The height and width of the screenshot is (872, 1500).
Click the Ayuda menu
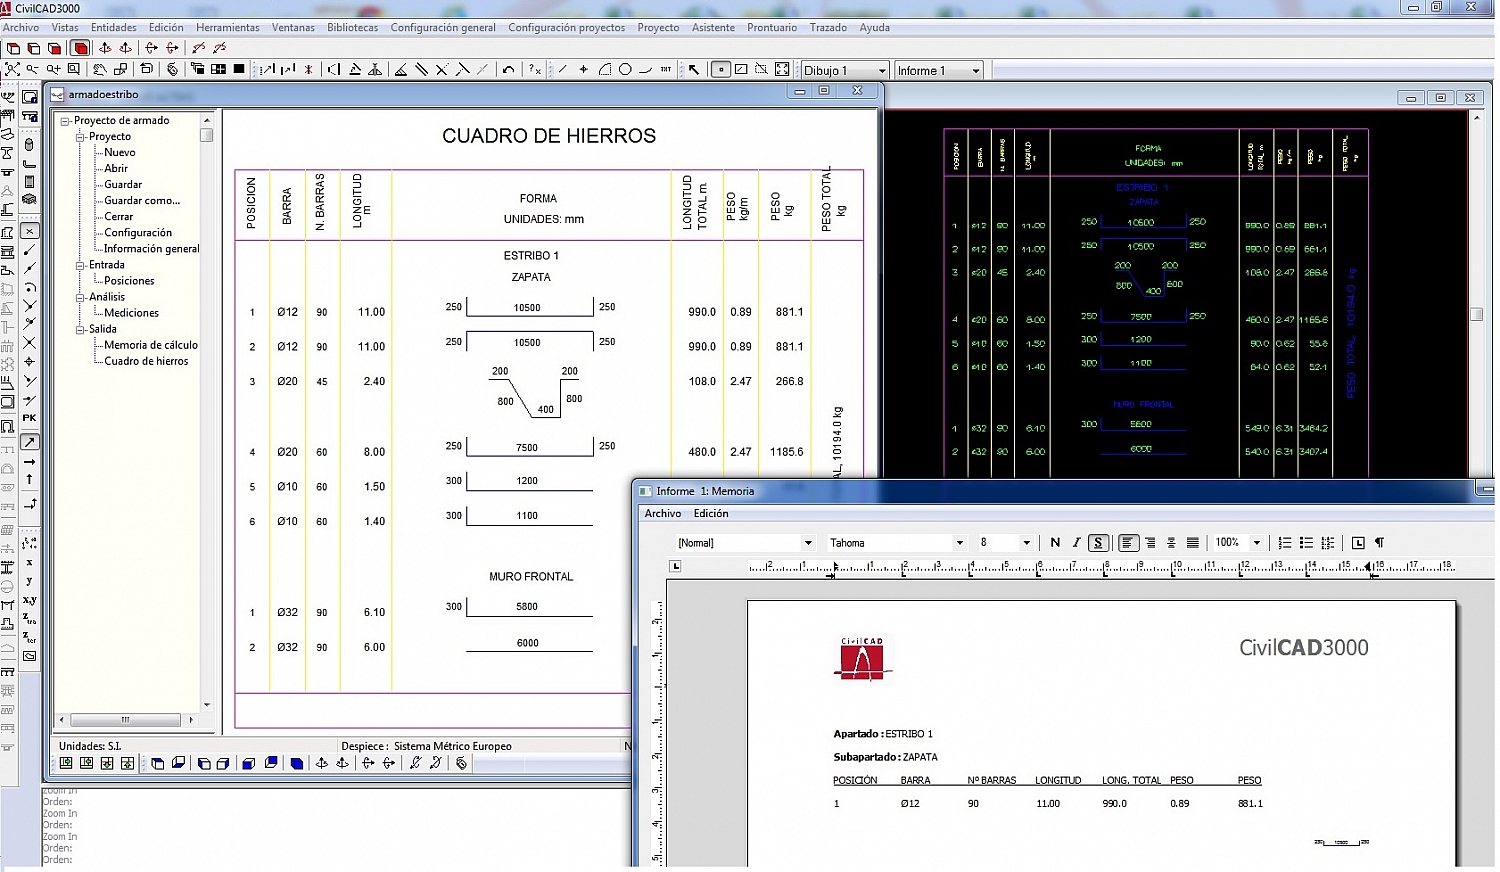[x=874, y=28]
